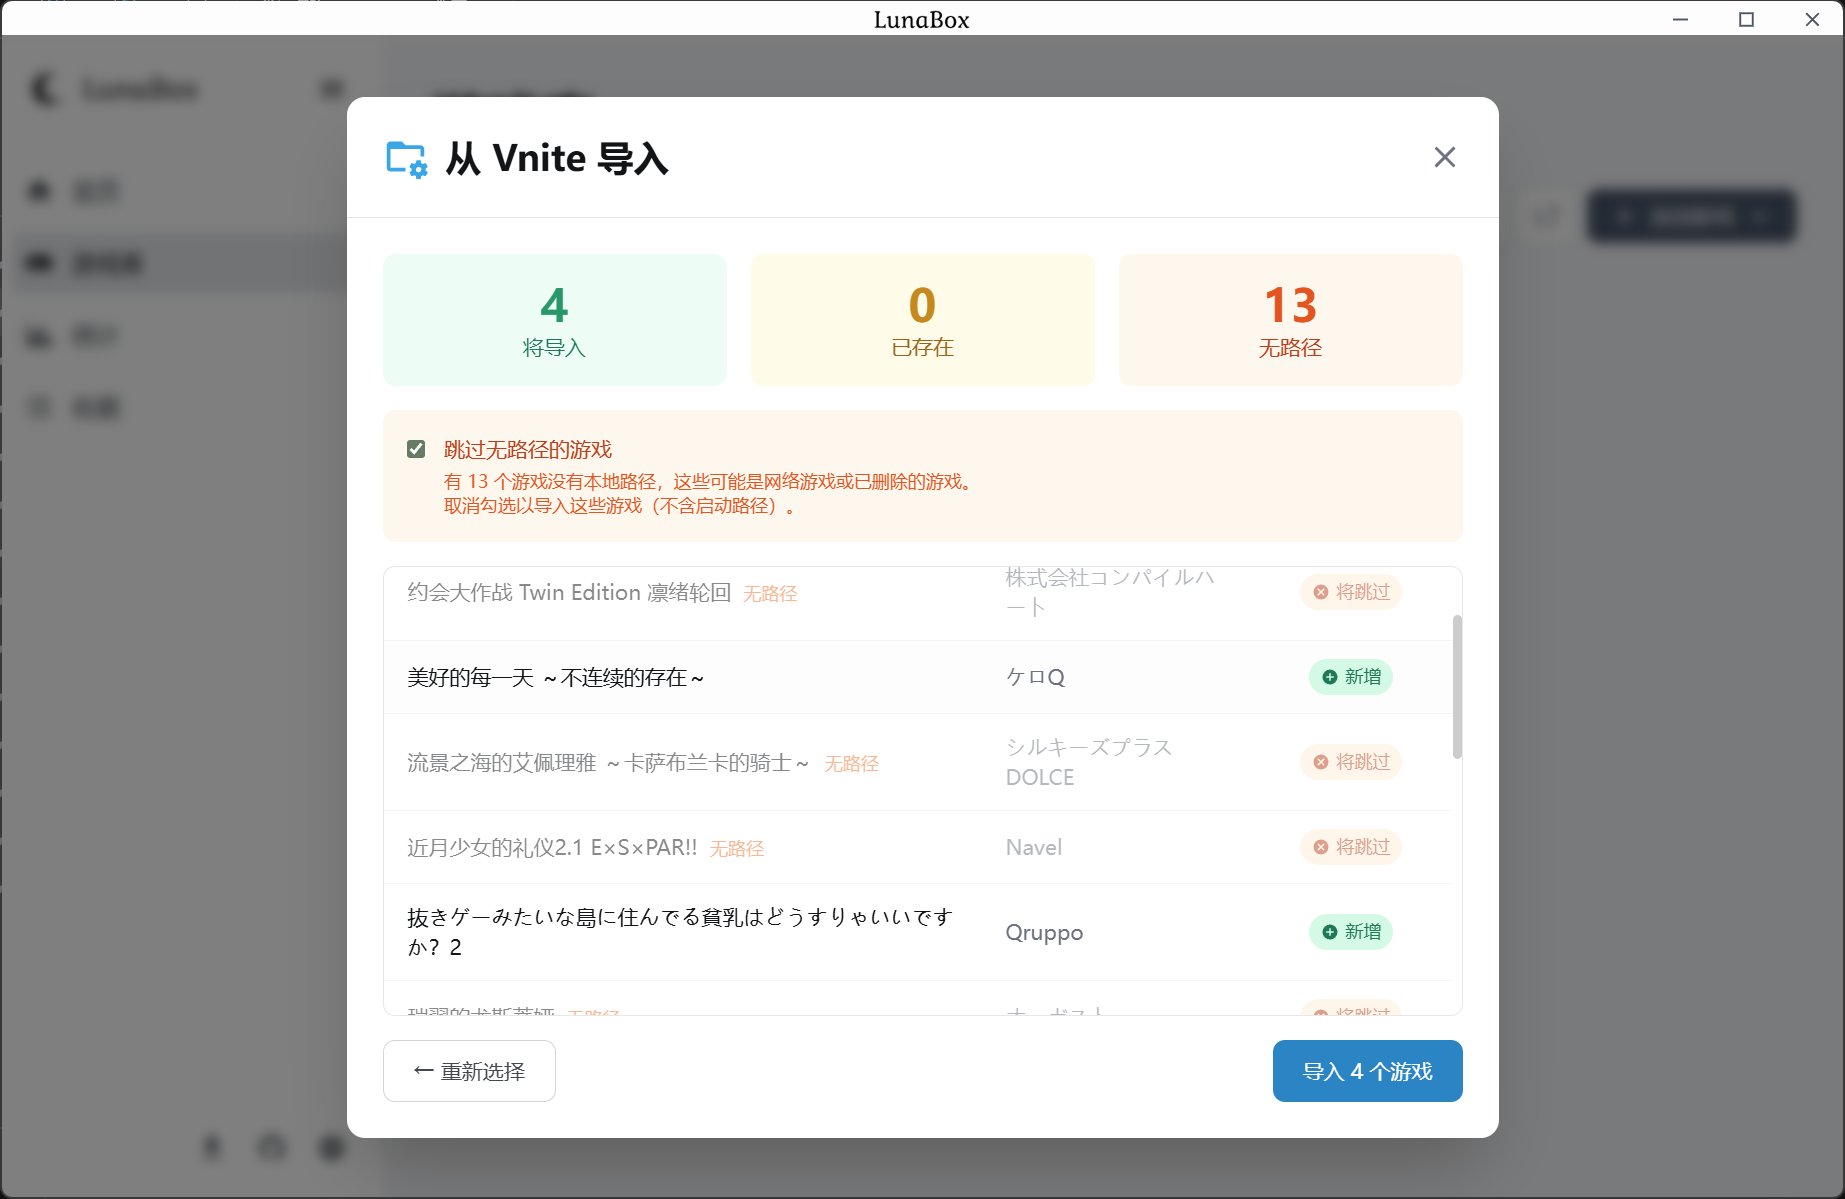Toggle the 新增 badge for Qruppo's game
The image size is (1845, 1199).
click(x=1351, y=932)
